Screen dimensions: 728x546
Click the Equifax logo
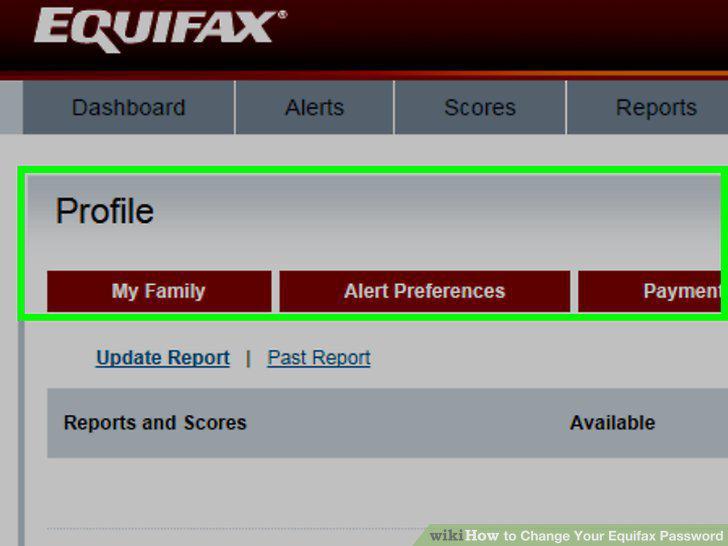coord(160,30)
